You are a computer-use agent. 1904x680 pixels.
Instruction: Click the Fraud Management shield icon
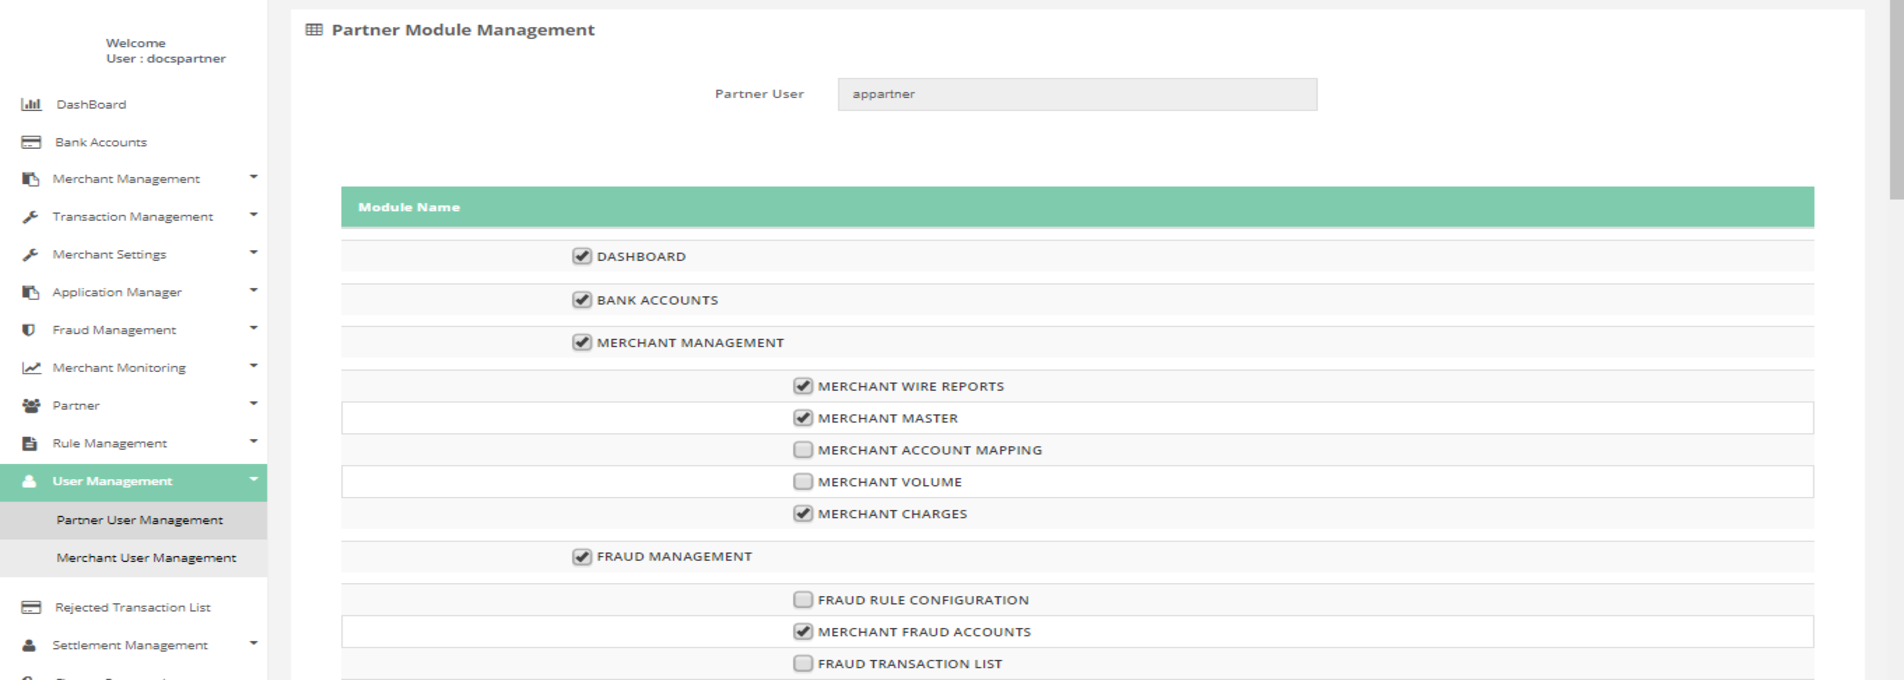(x=29, y=330)
